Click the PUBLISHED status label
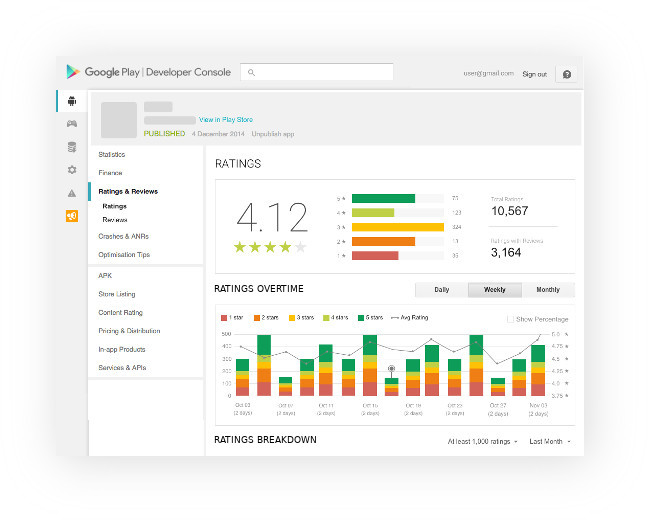 click(x=164, y=134)
